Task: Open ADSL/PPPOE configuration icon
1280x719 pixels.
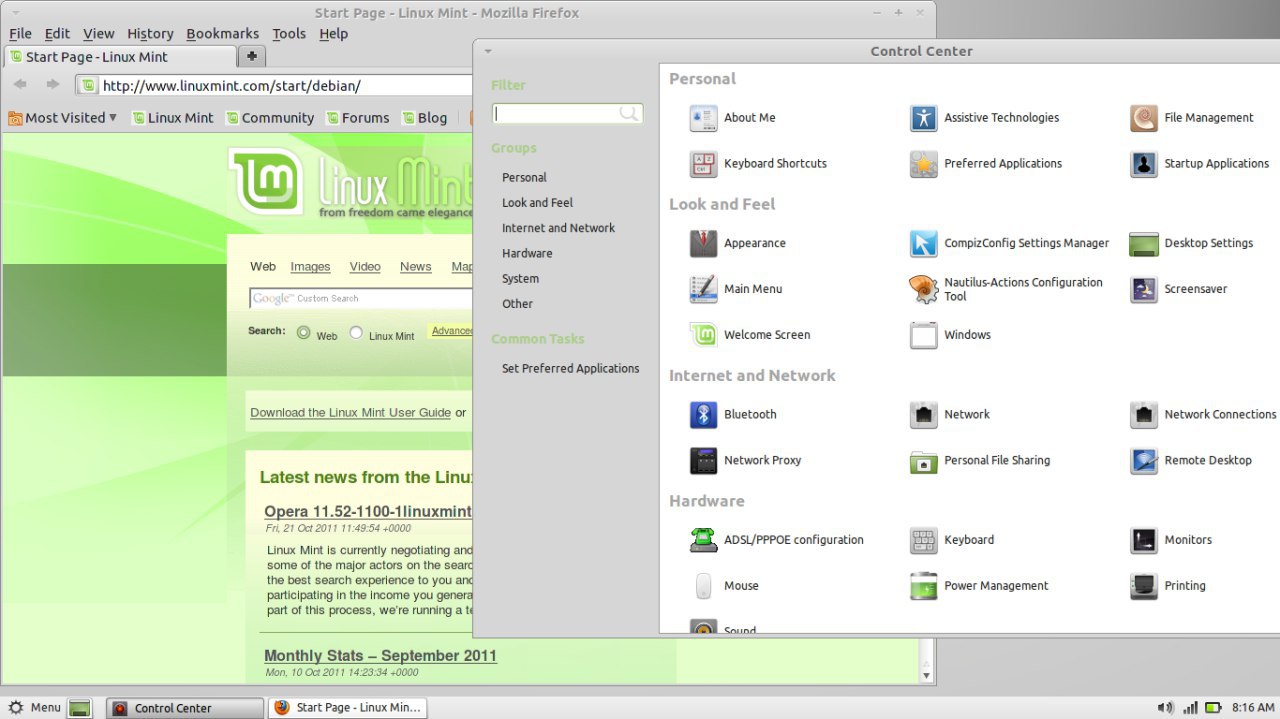Action: 703,540
